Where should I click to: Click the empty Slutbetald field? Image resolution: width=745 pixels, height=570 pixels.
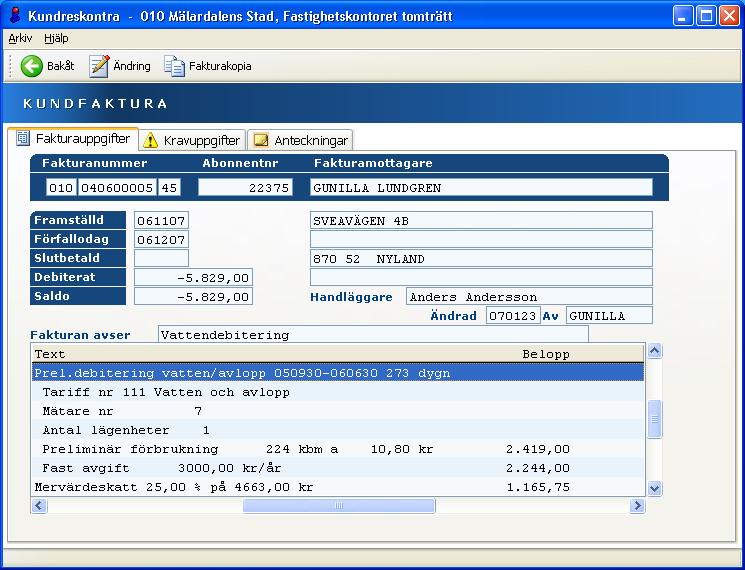point(161,258)
